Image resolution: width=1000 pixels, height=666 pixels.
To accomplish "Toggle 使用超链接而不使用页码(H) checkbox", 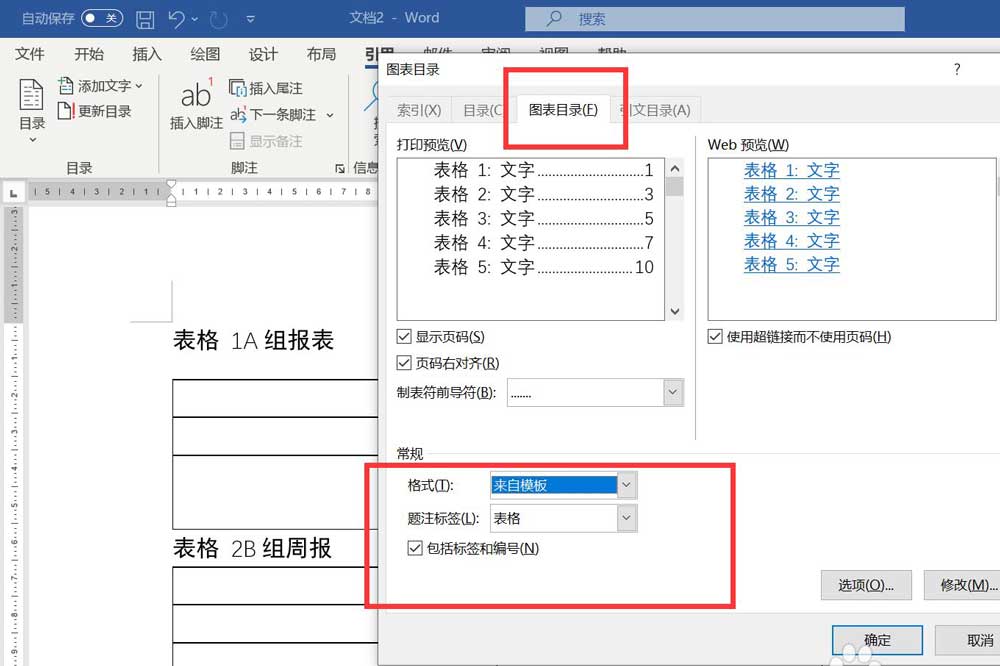I will click(x=715, y=336).
